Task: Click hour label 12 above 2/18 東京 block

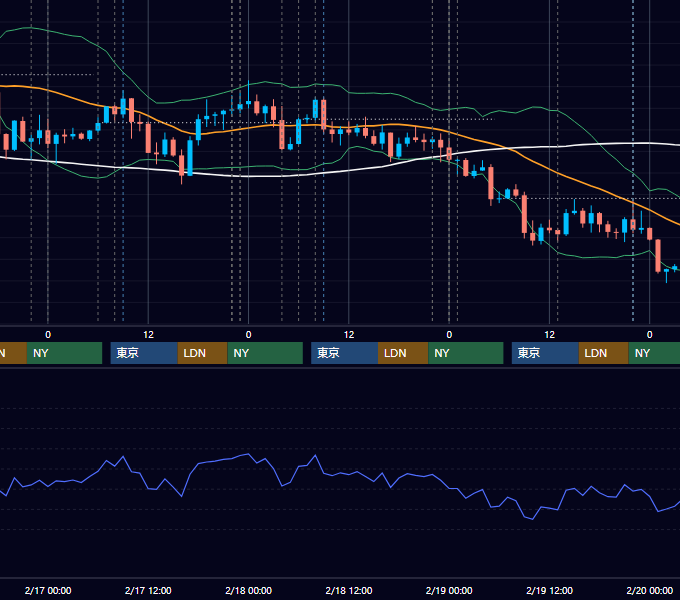Action: [x=349, y=335]
